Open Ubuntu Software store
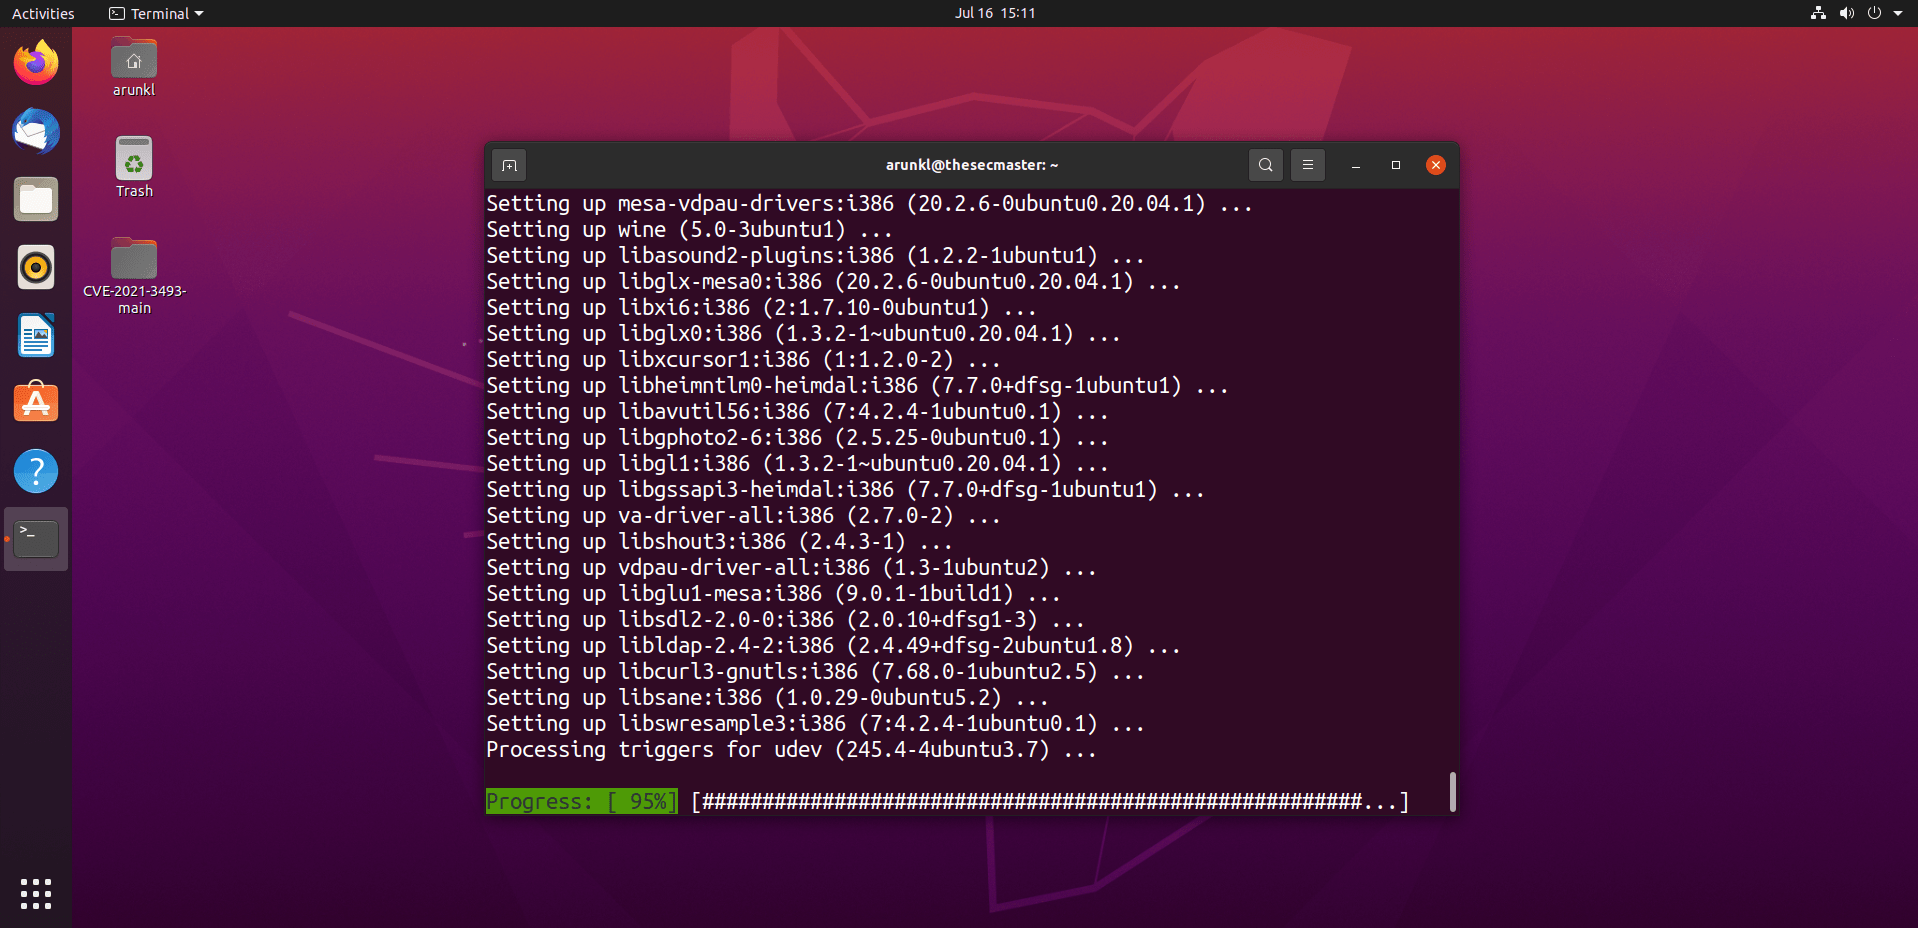1918x928 pixels. coord(36,403)
